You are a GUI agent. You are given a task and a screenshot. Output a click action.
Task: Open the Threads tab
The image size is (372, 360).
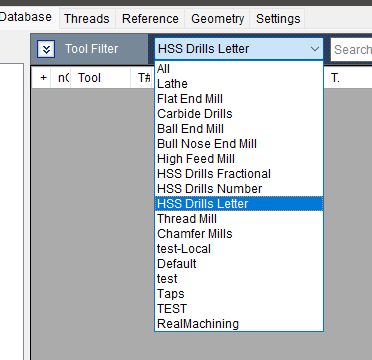click(x=87, y=19)
